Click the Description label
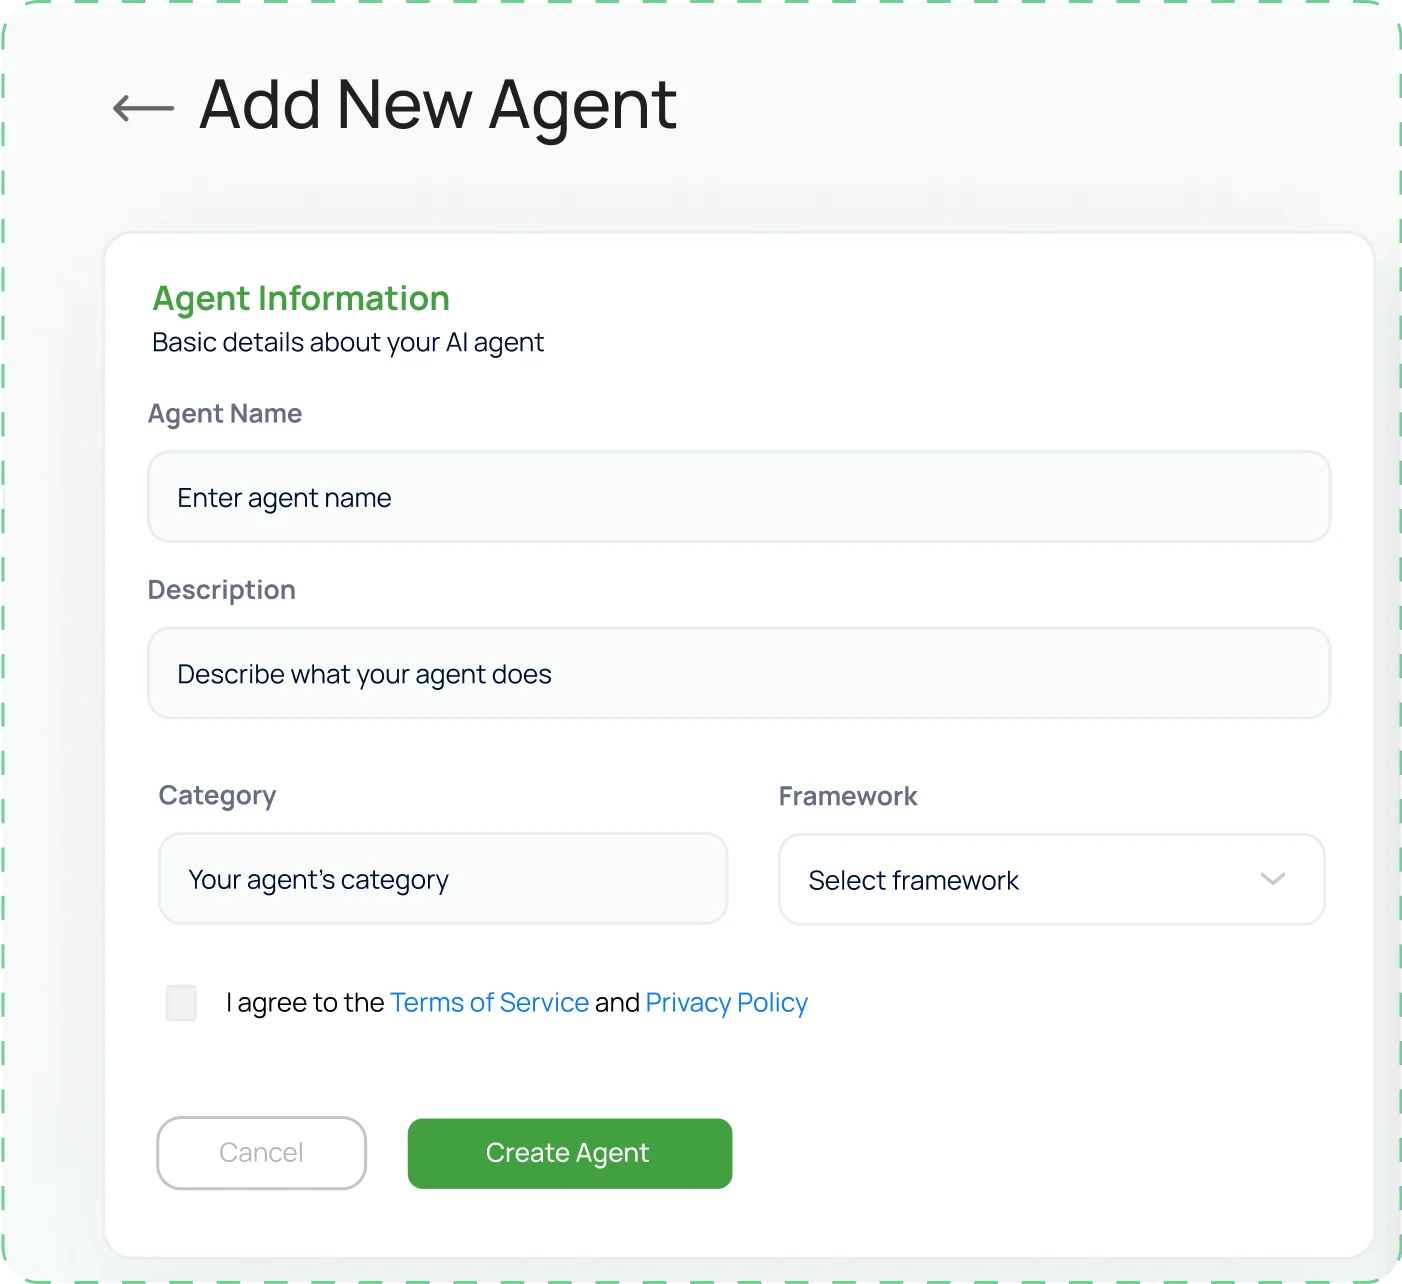 click(221, 589)
